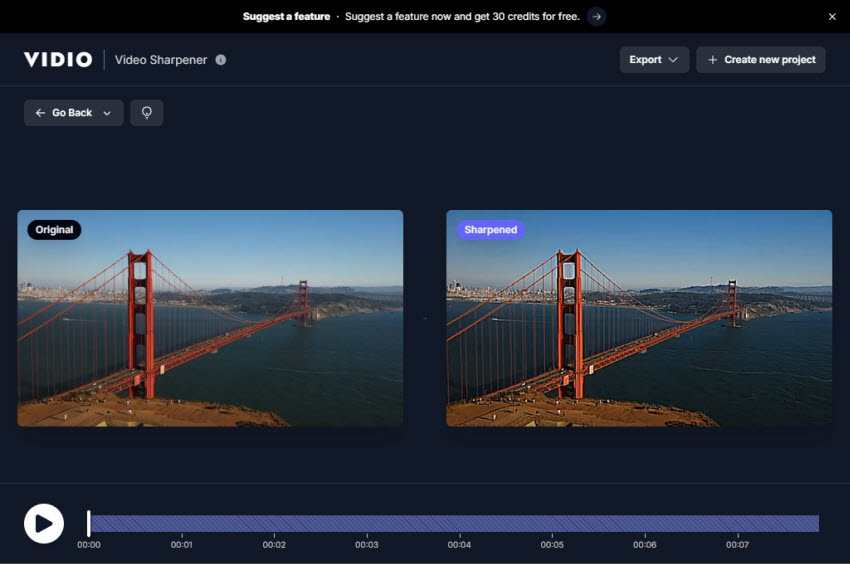This screenshot has height=564, width=850.
Task: Click the Sharpened video preview
Action: click(639, 318)
